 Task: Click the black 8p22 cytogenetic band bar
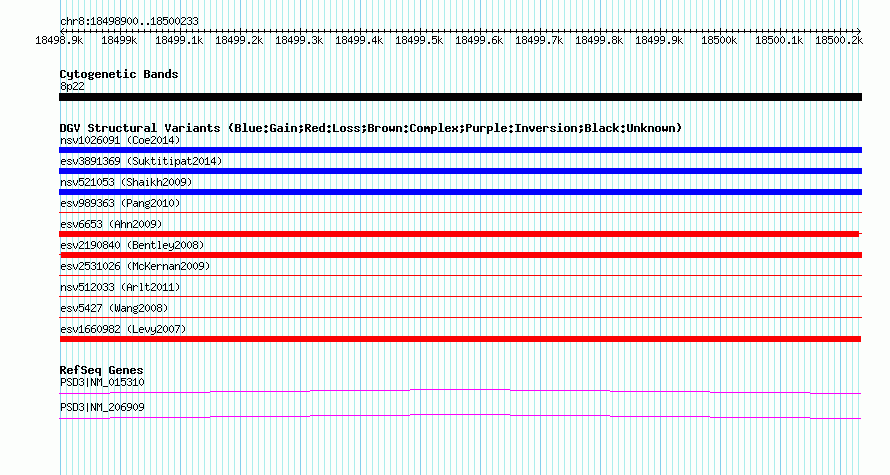pyautogui.click(x=460, y=97)
